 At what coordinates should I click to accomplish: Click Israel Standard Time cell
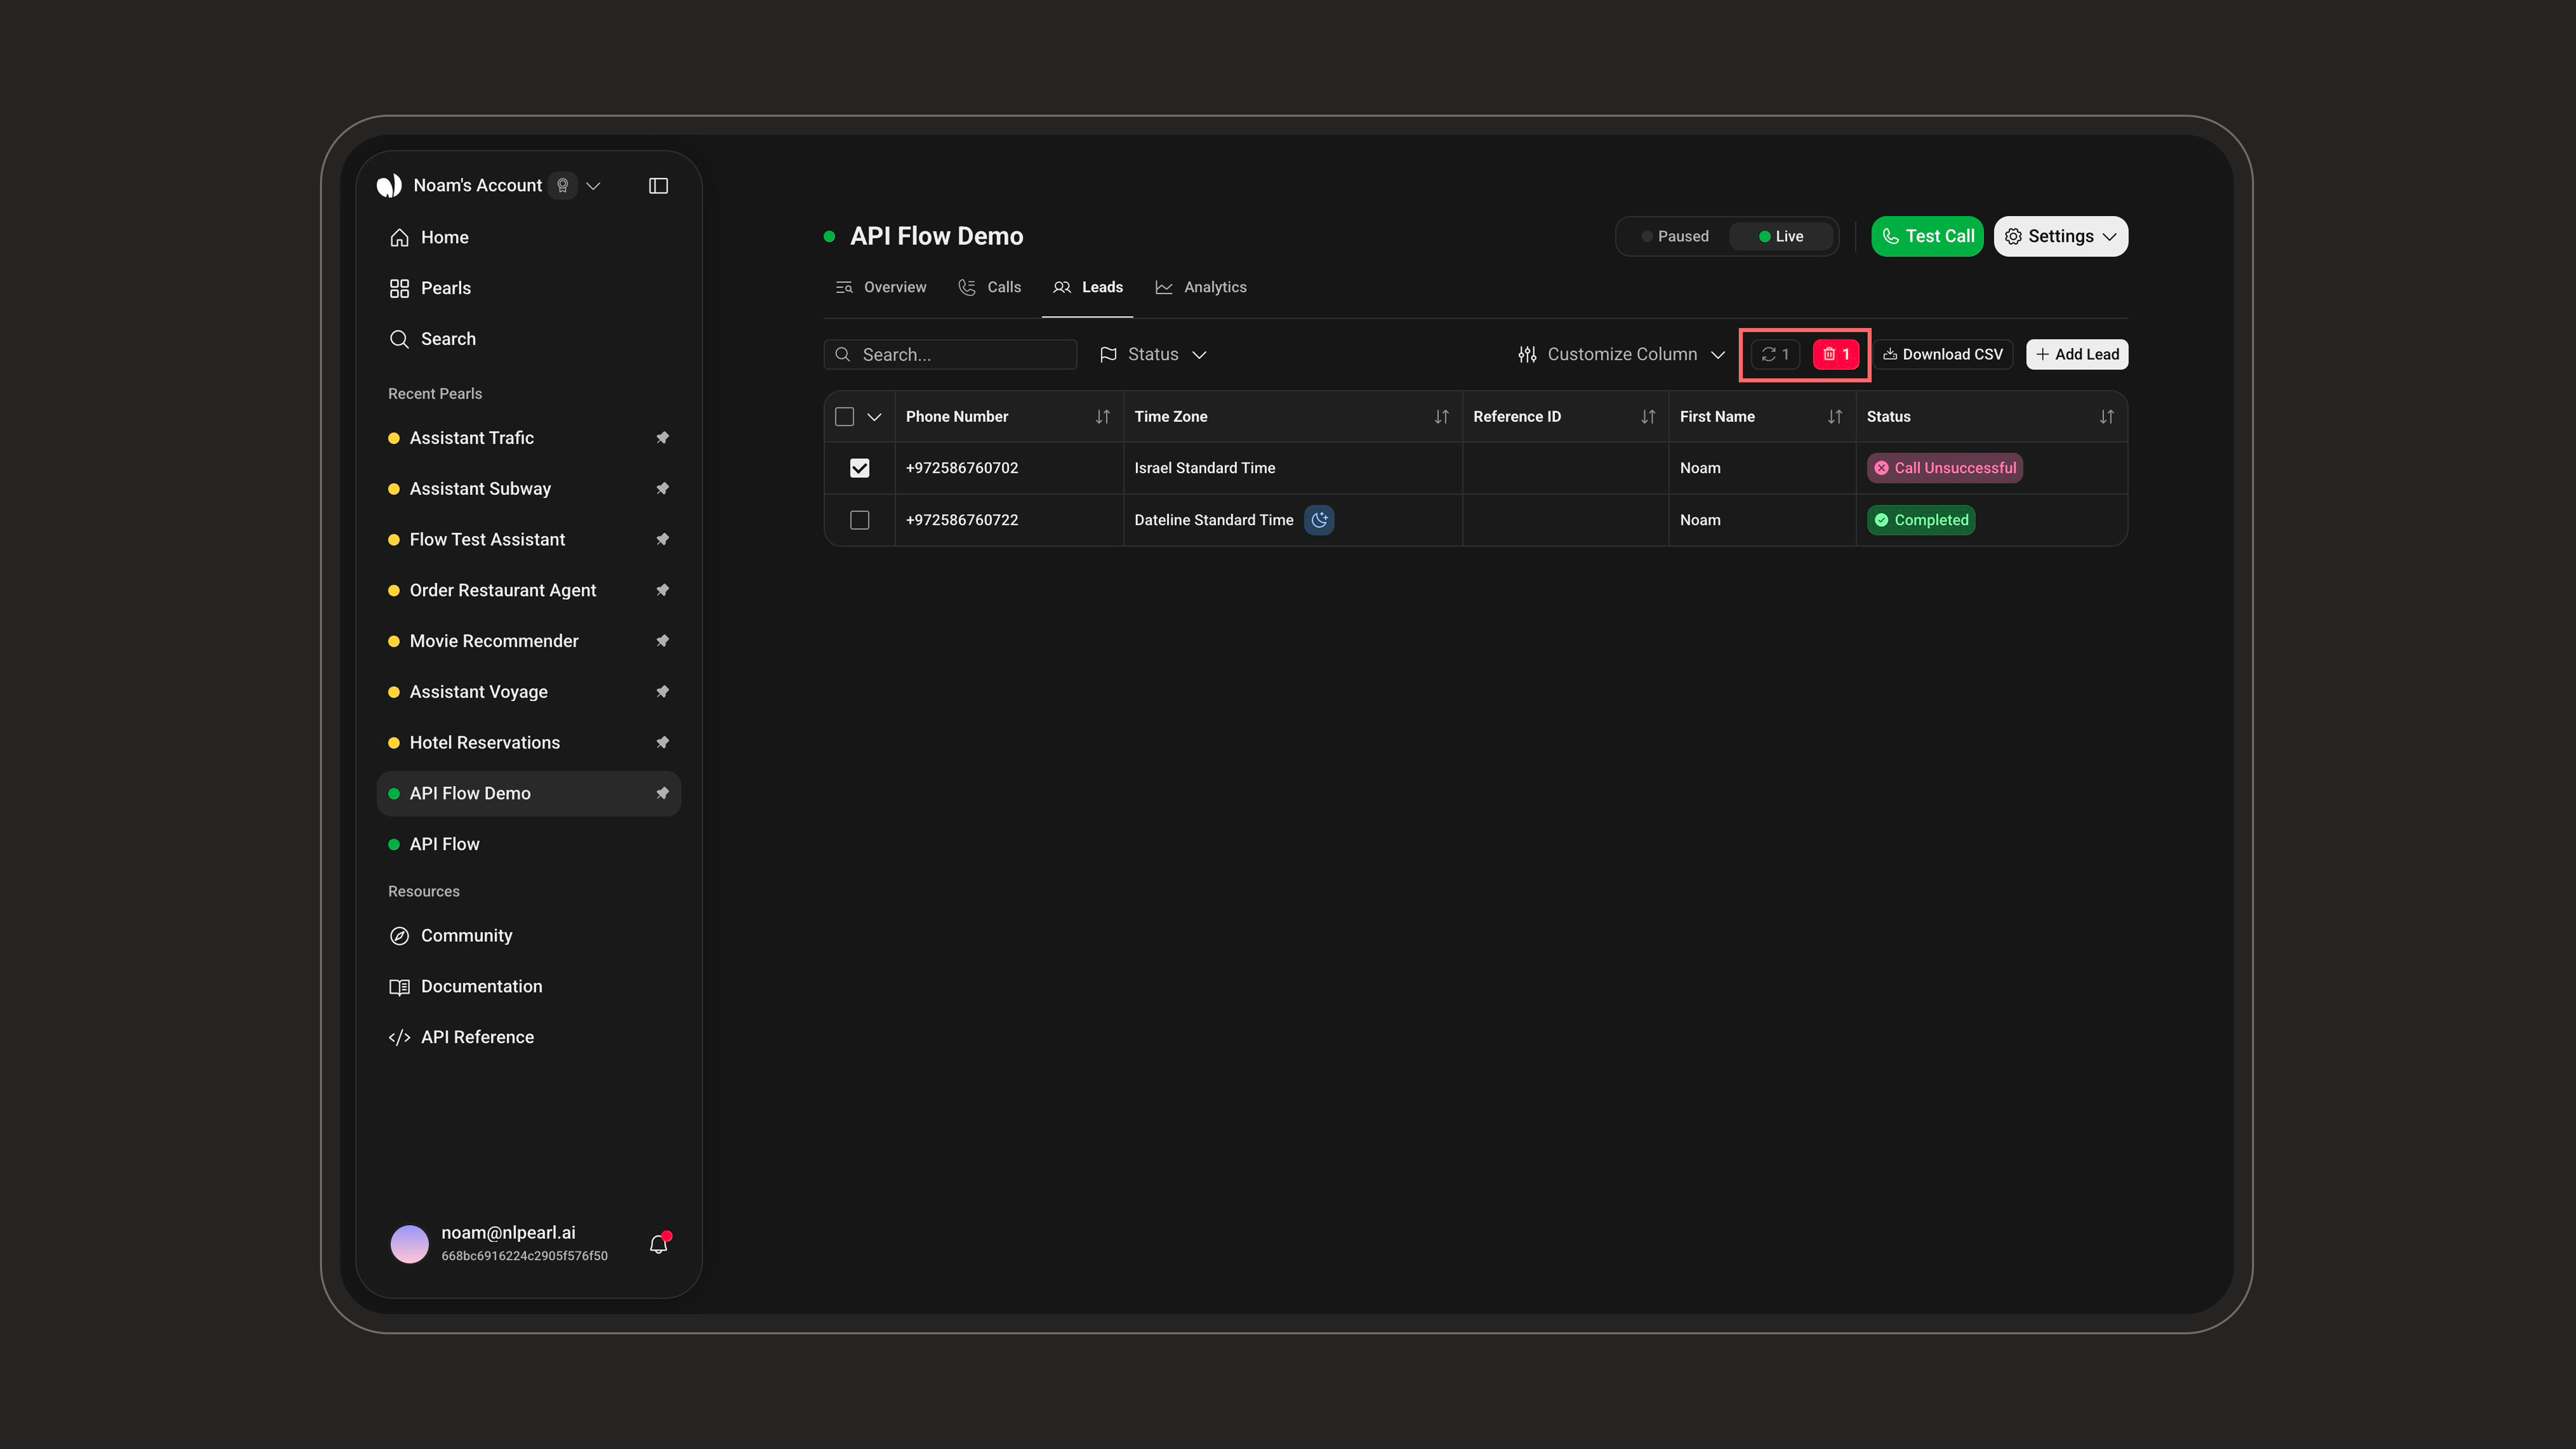(x=1293, y=468)
